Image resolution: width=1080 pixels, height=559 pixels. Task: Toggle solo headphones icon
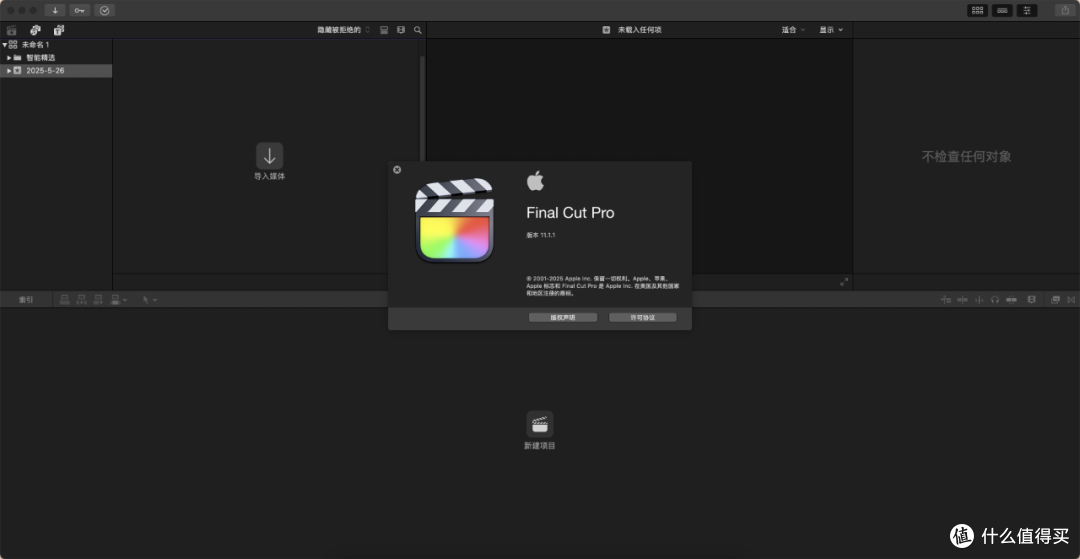995,300
